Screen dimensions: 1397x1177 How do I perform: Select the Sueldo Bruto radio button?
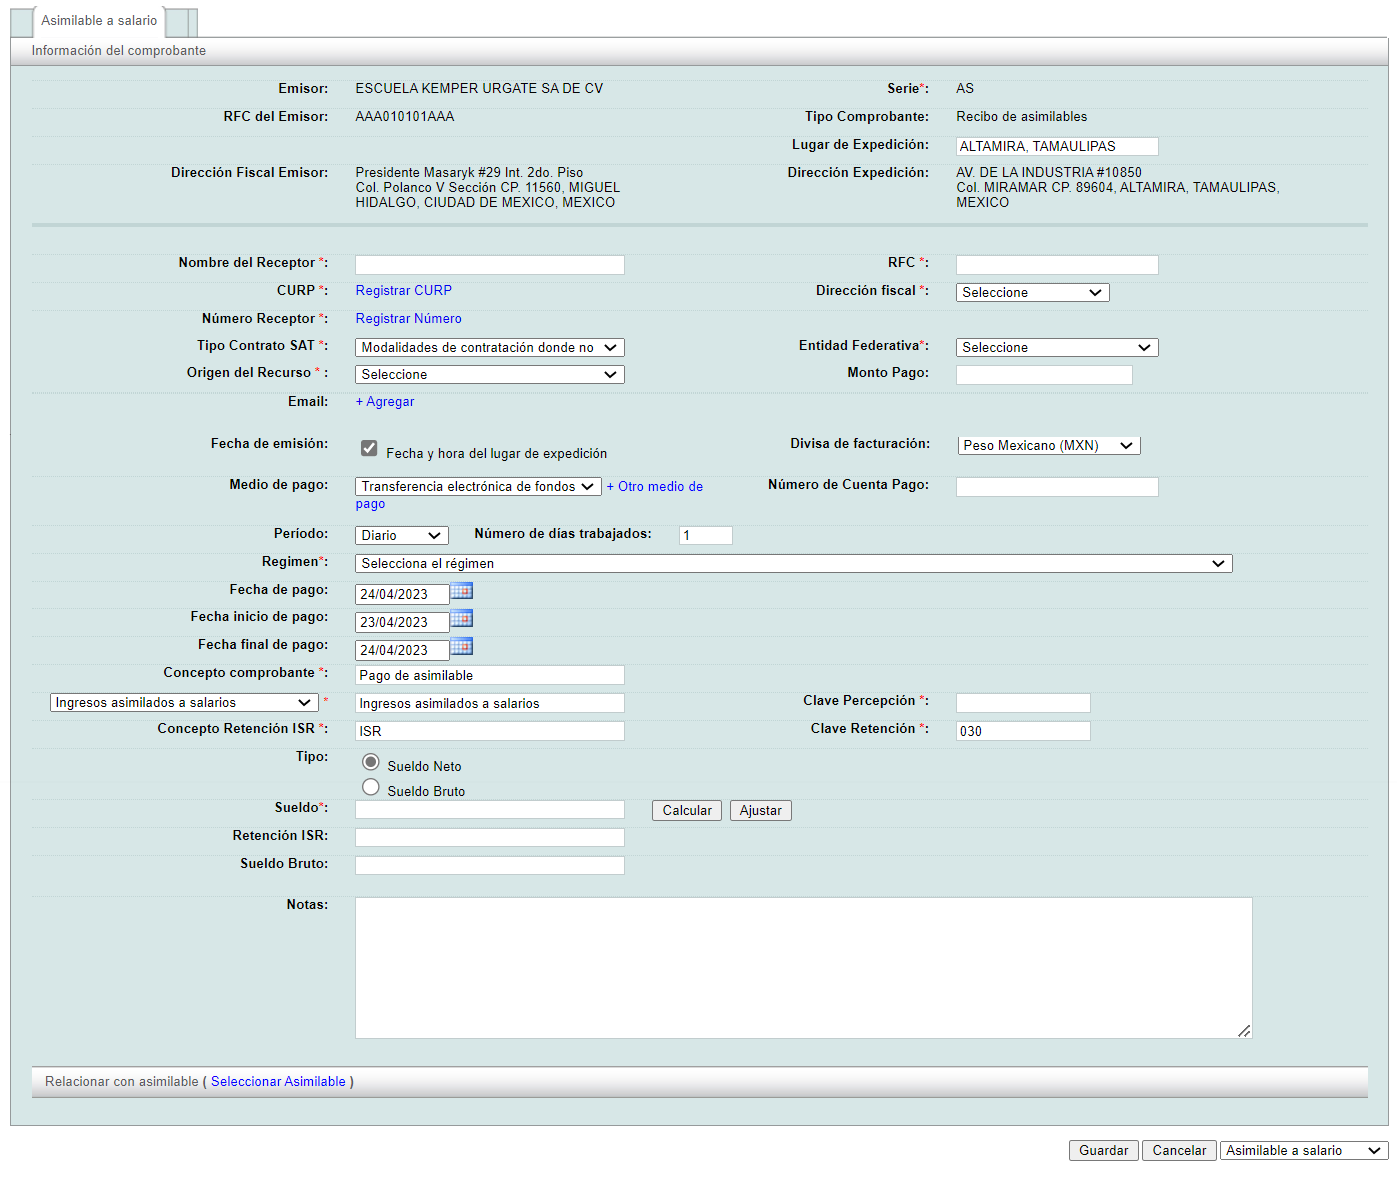371,787
